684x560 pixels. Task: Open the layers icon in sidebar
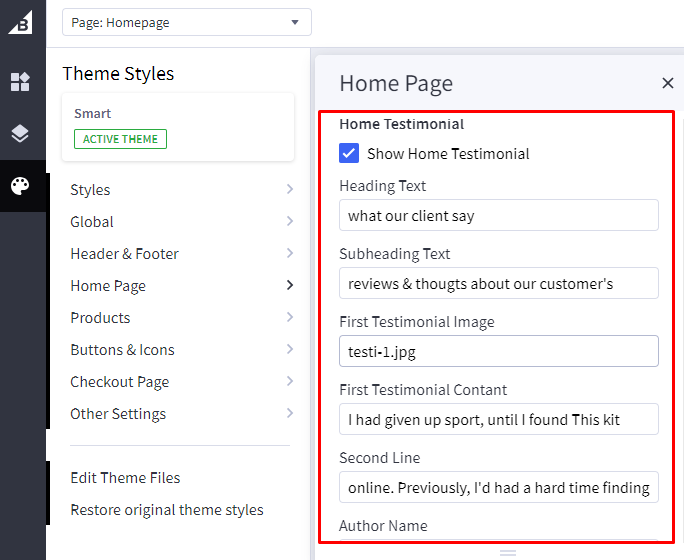(x=21, y=134)
